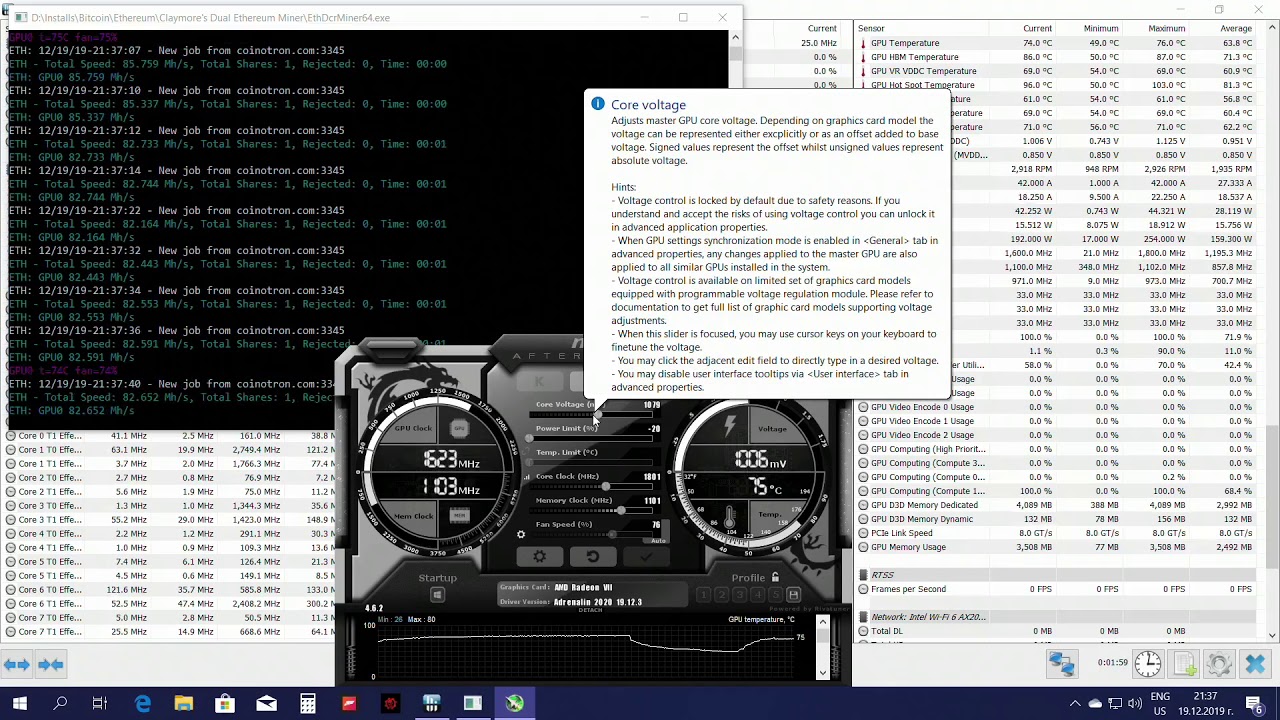Click the Memory Clock slider handle
The height and width of the screenshot is (720, 1280).
(621, 510)
